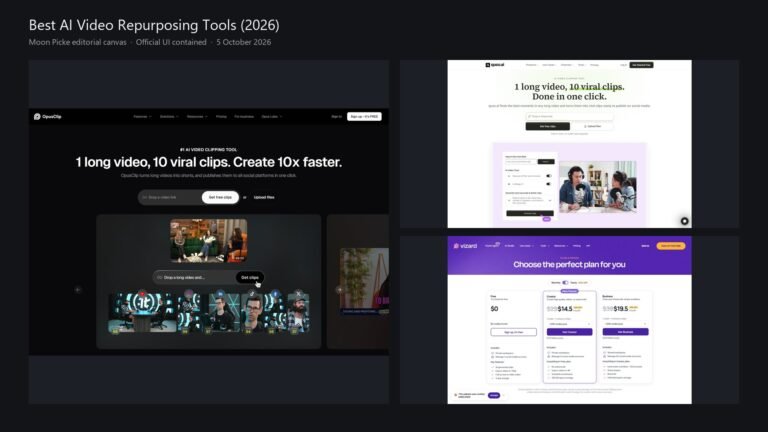
Task: Click the opus.ai logo on white page
Action: click(494, 65)
